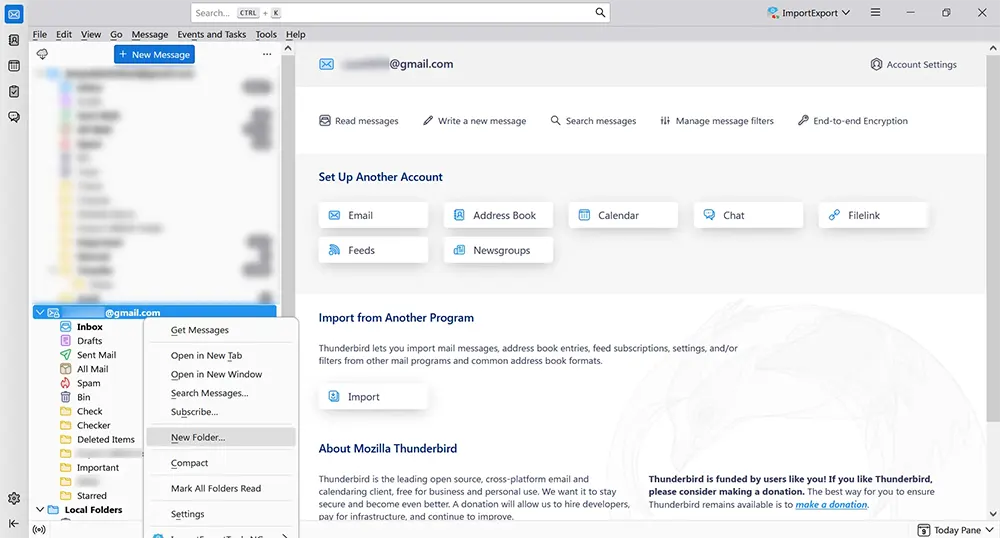Click the Import button
The image size is (1000, 538).
(373, 396)
